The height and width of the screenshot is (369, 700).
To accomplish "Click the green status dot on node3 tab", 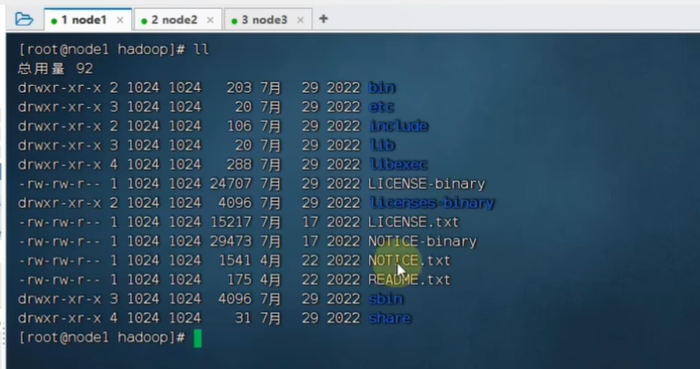I will click(234, 21).
